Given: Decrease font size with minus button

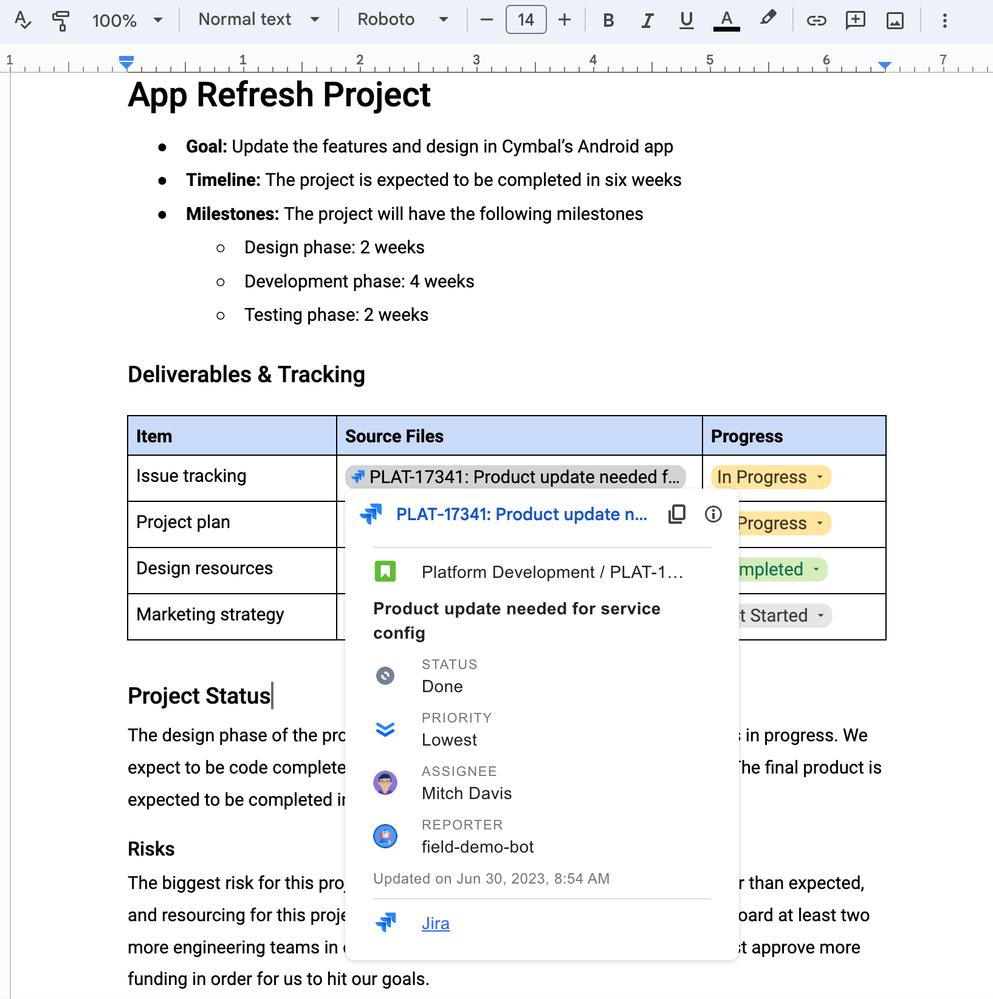Looking at the screenshot, I should (487, 20).
